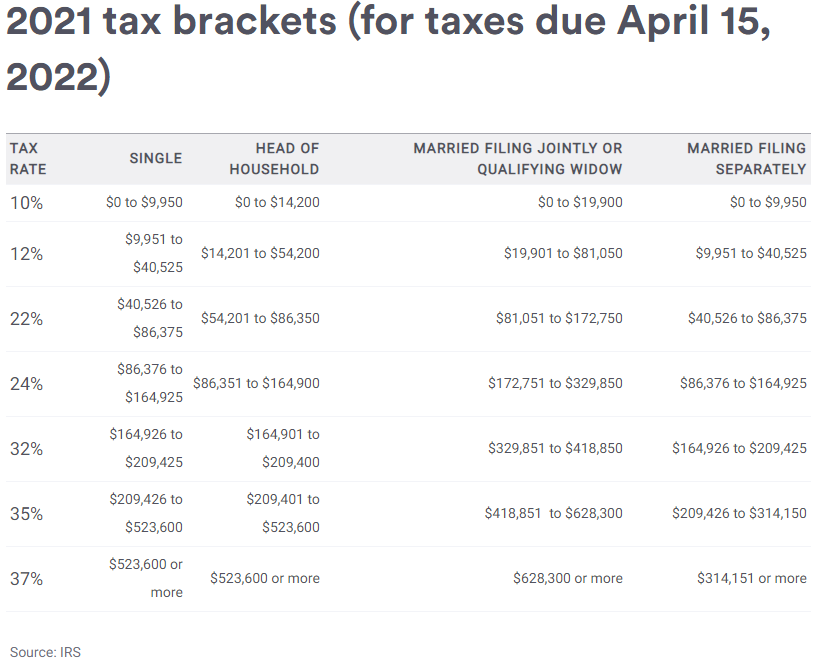The height and width of the screenshot is (668, 819).
Task: Click the $628,300 or more cell
Action: [x=568, y=579]
